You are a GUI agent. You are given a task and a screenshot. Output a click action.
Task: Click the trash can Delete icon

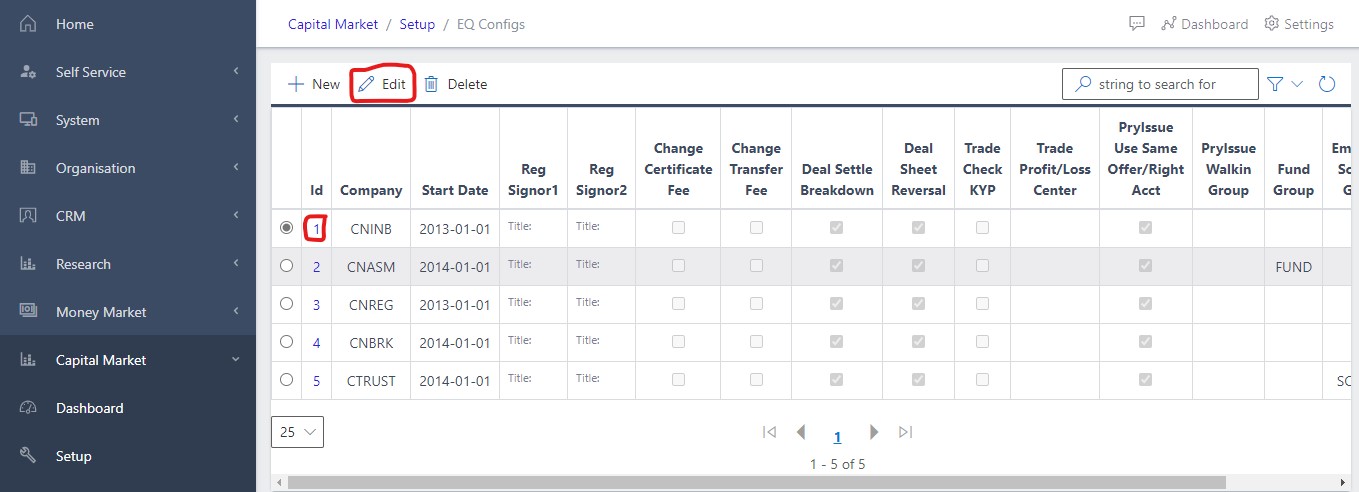coord(431,84)
